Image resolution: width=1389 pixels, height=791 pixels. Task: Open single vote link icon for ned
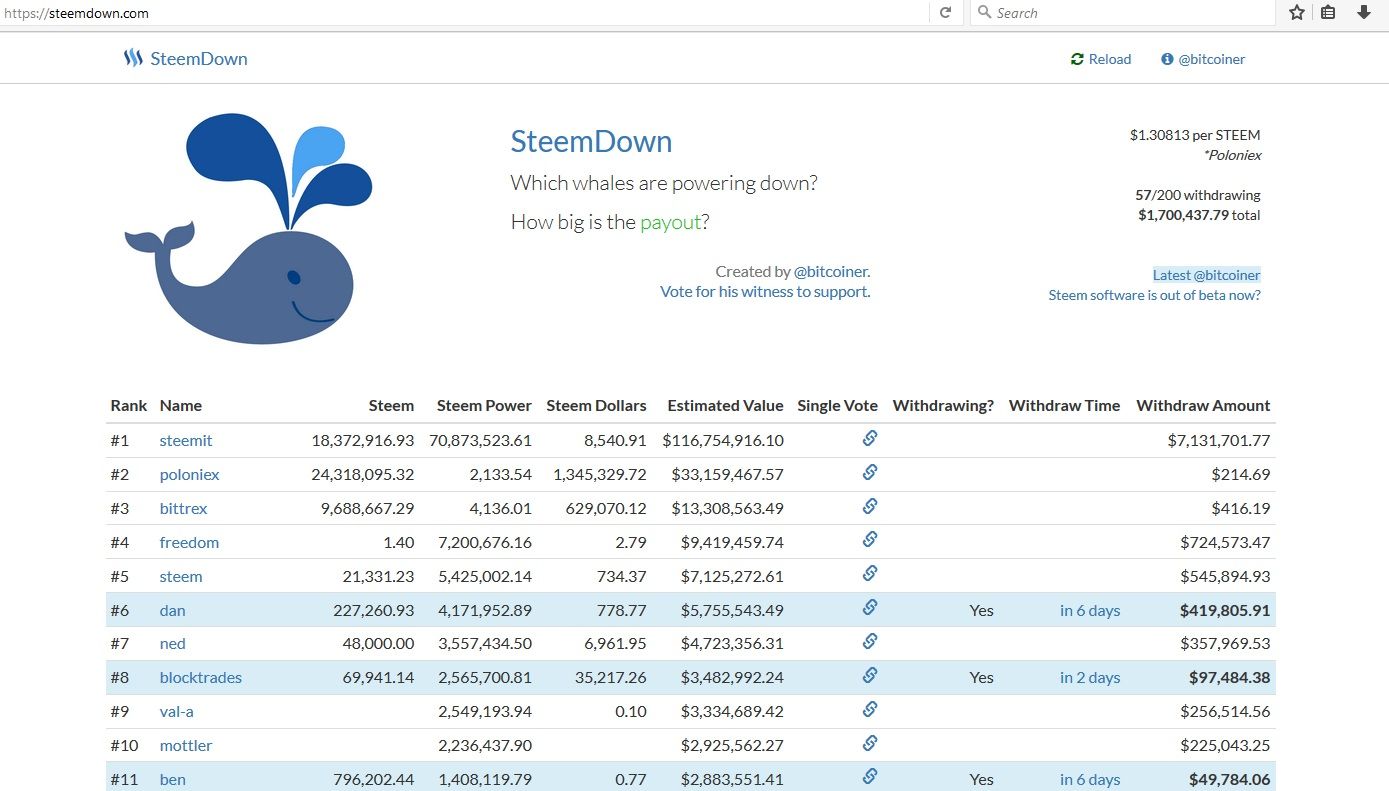tap(870, 641)
